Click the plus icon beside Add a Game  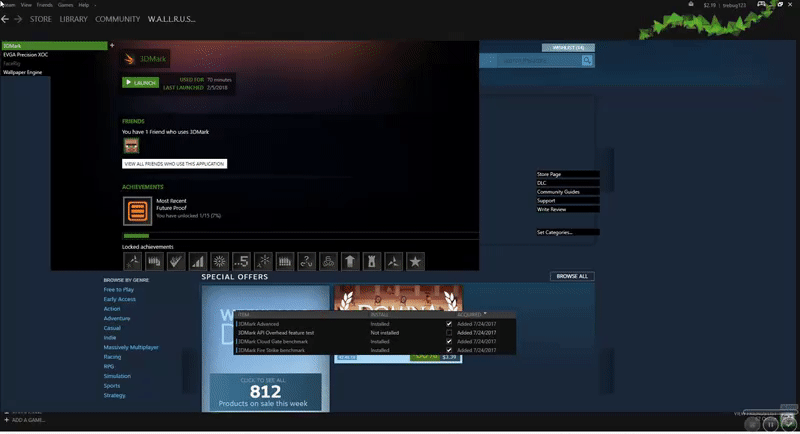click(x=7, y=420)
